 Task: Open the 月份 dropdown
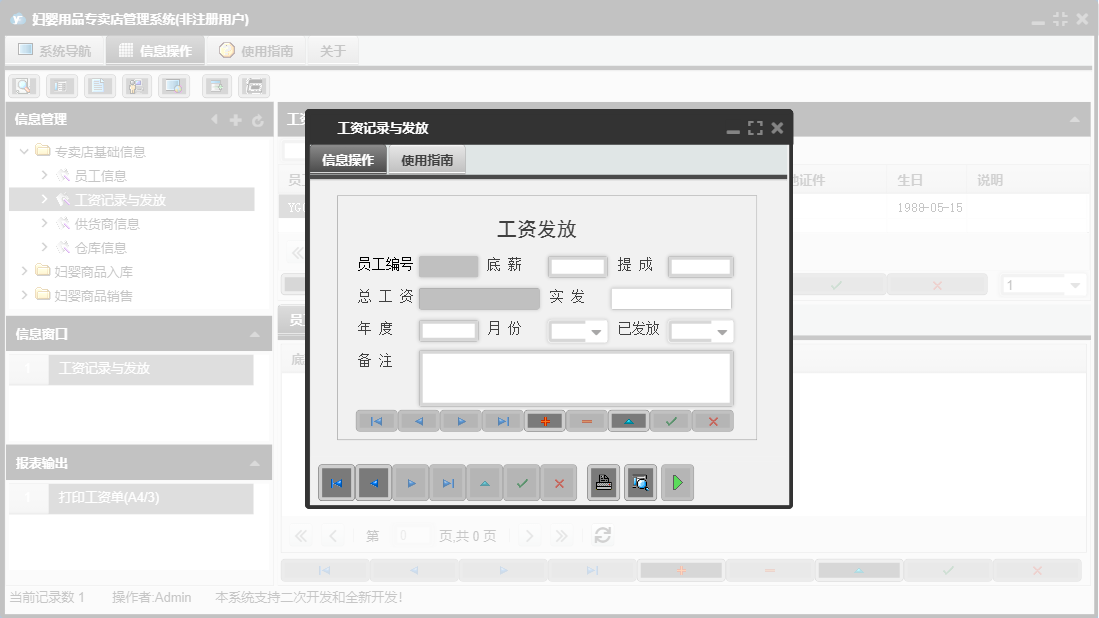click(x=596, y=330)
